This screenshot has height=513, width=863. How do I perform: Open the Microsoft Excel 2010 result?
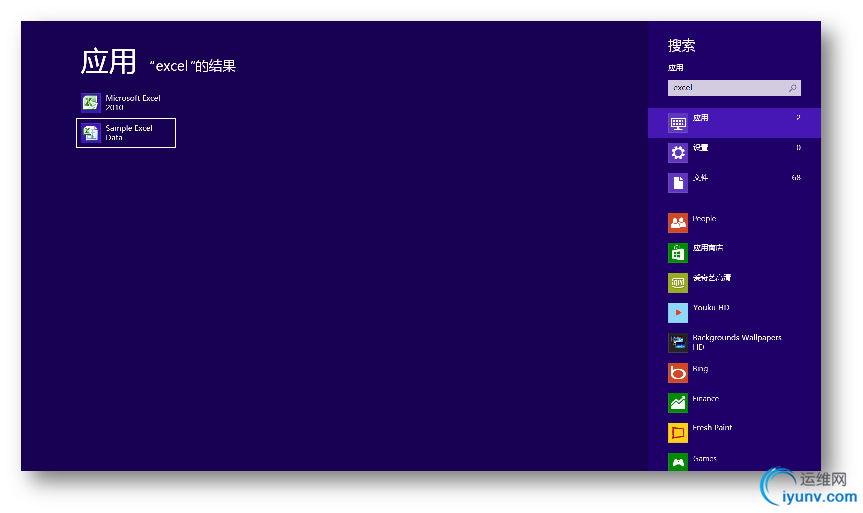pyautogui.click(x=125, y=103)
